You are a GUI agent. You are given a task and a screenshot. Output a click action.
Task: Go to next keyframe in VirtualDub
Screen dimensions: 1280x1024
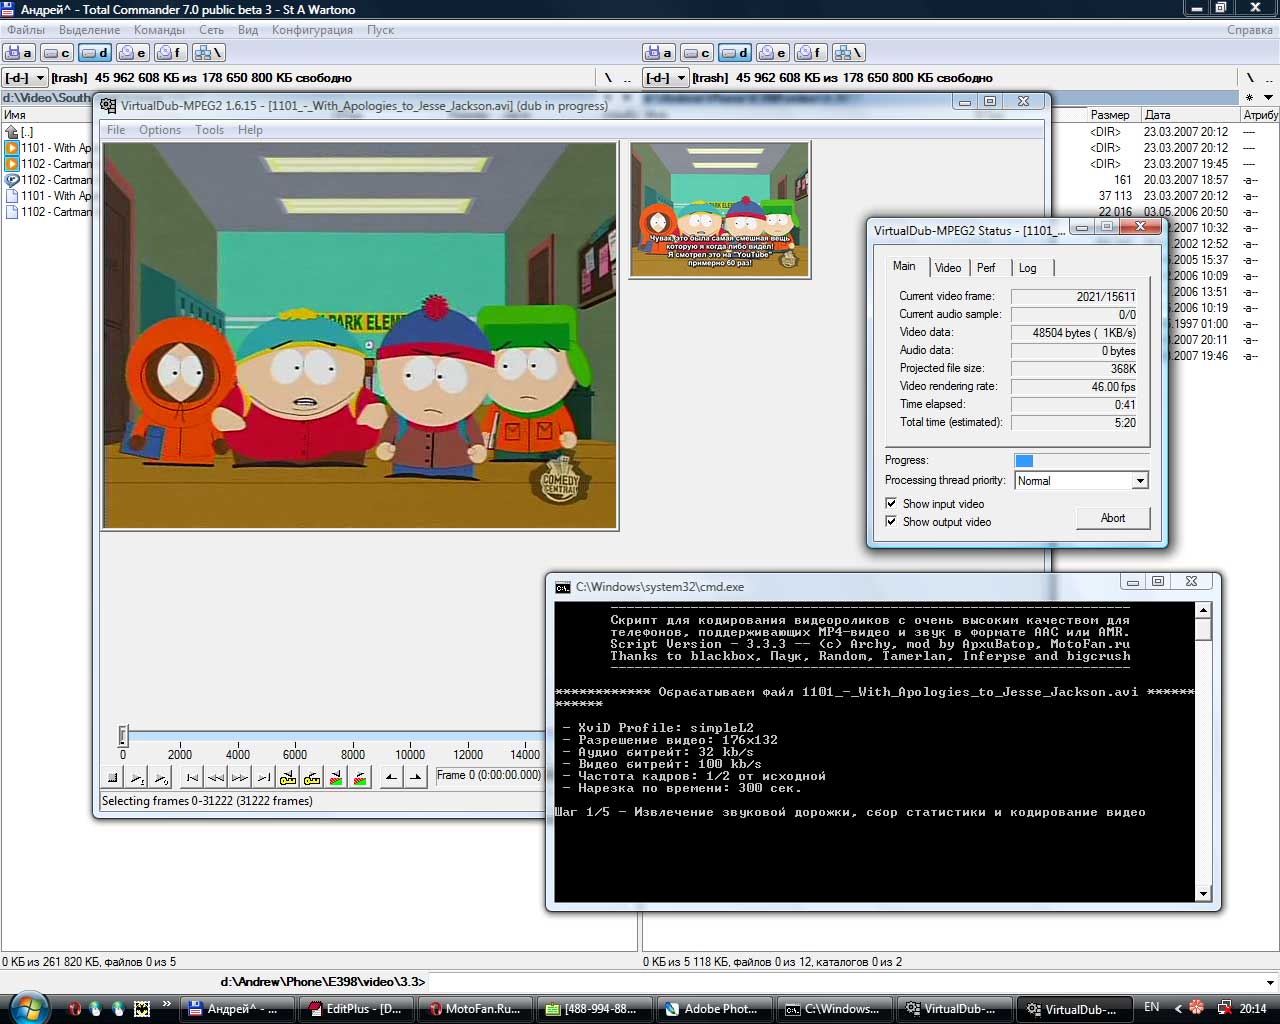click(x=312, y=777)
